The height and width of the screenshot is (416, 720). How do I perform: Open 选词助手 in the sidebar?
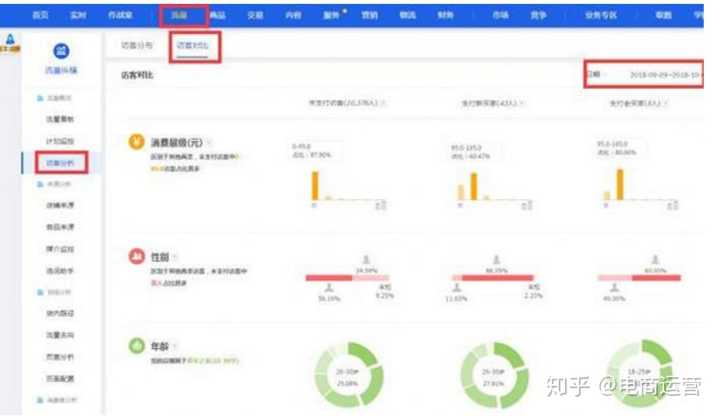pos(60,271)
